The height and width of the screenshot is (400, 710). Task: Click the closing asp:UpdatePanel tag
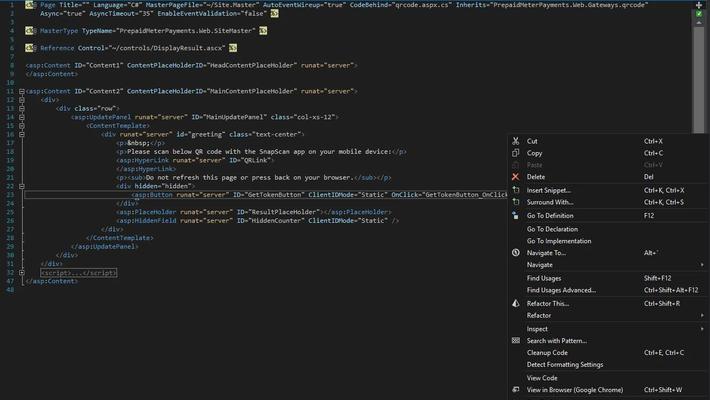105,246
